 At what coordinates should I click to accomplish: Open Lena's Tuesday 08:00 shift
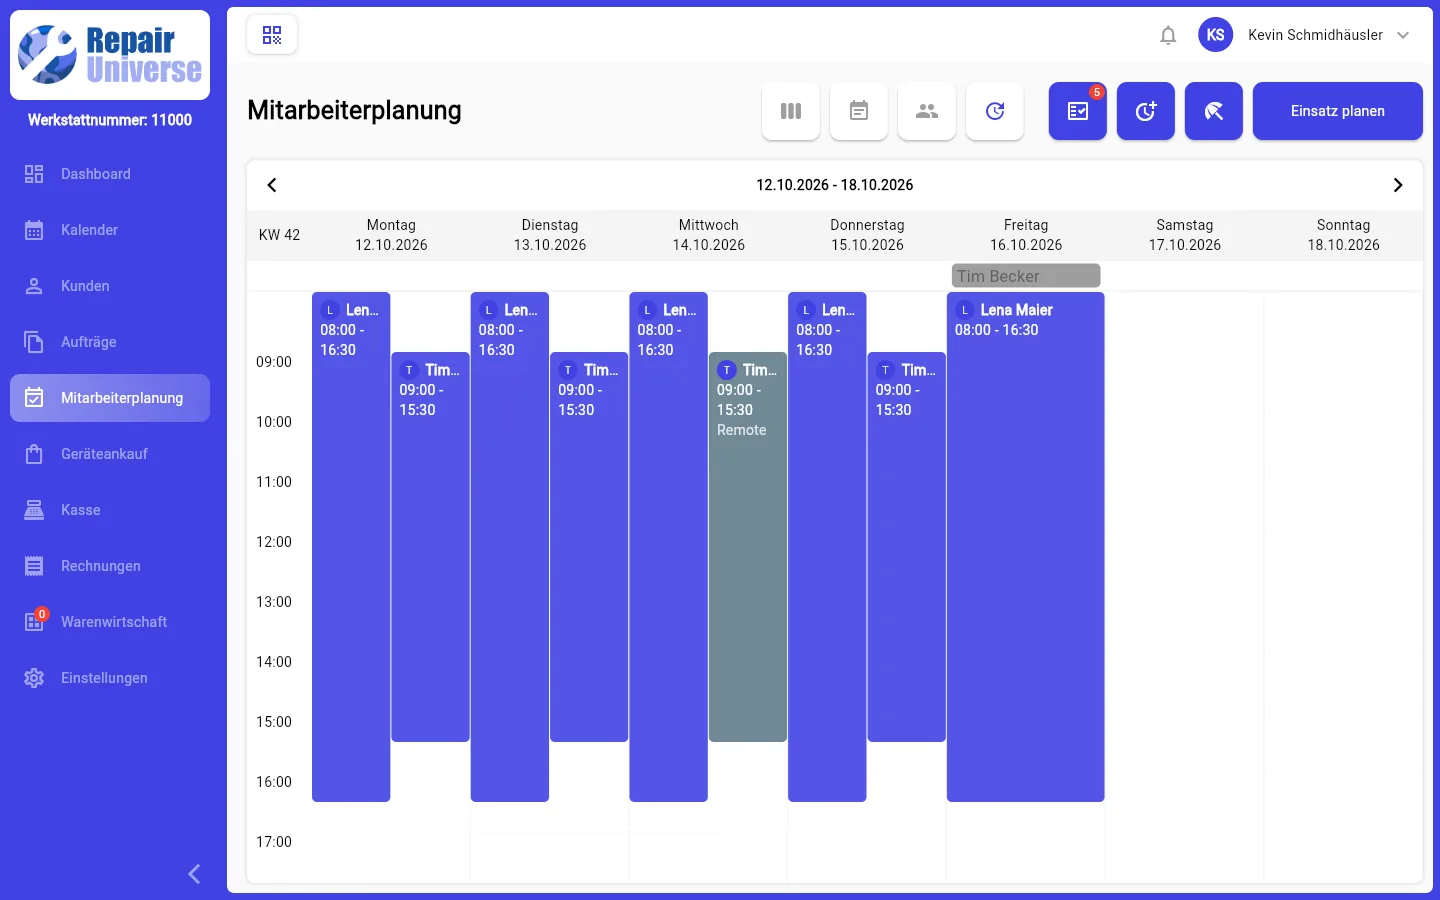click(510, 547)
